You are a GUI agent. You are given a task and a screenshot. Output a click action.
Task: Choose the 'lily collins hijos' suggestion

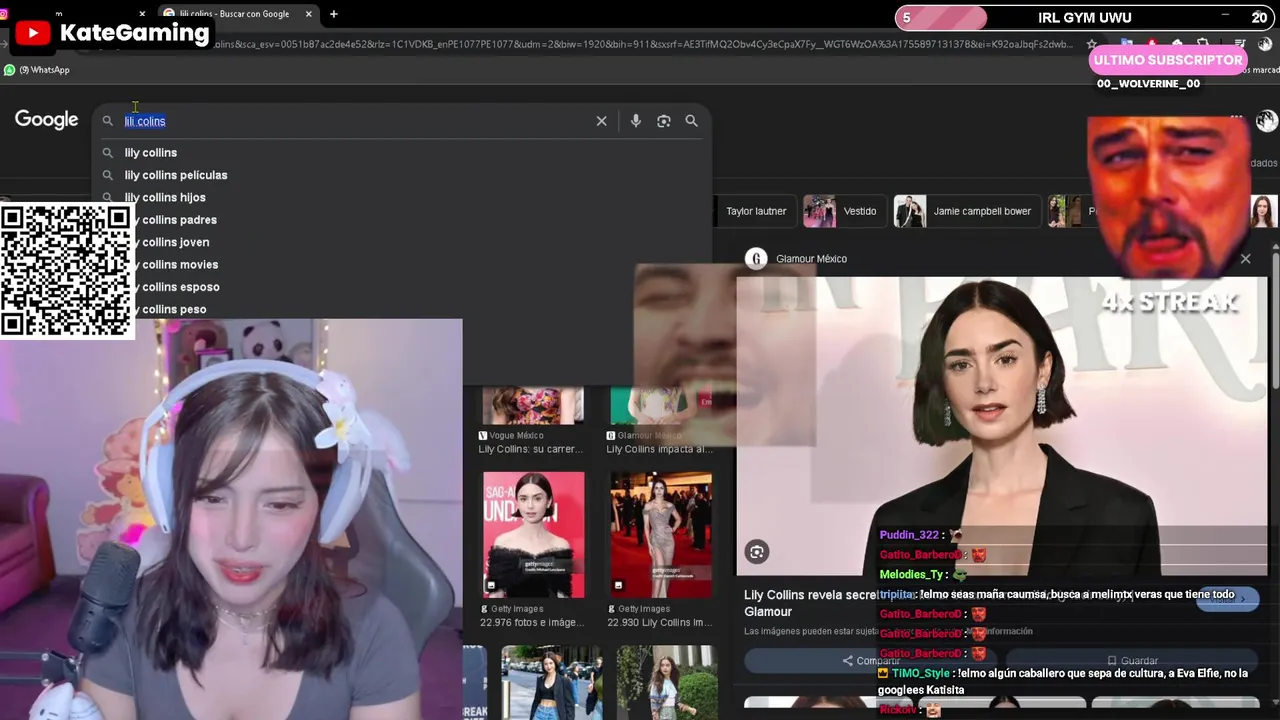tap(165, 198)
